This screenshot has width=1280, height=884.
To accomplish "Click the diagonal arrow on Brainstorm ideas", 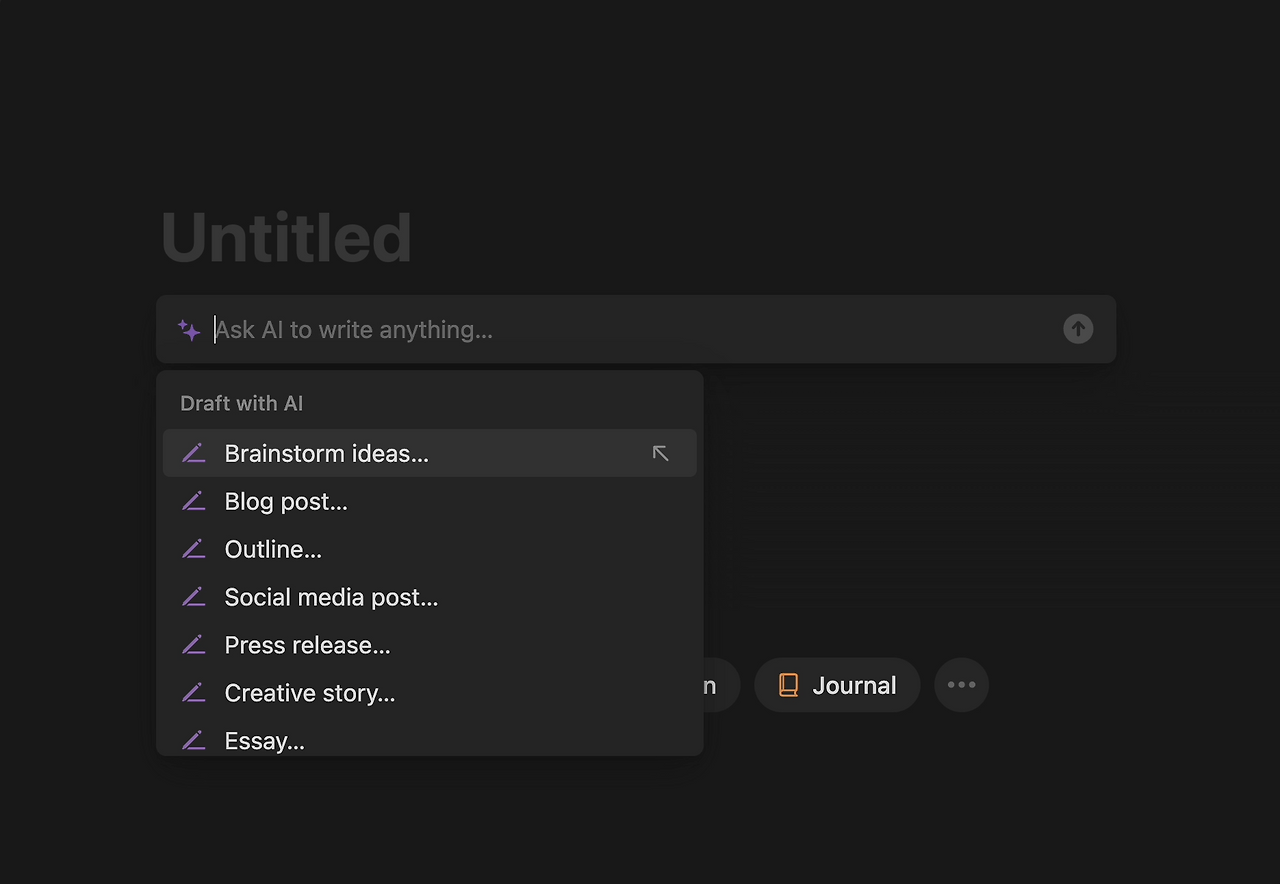I will (x=660, y=453).
